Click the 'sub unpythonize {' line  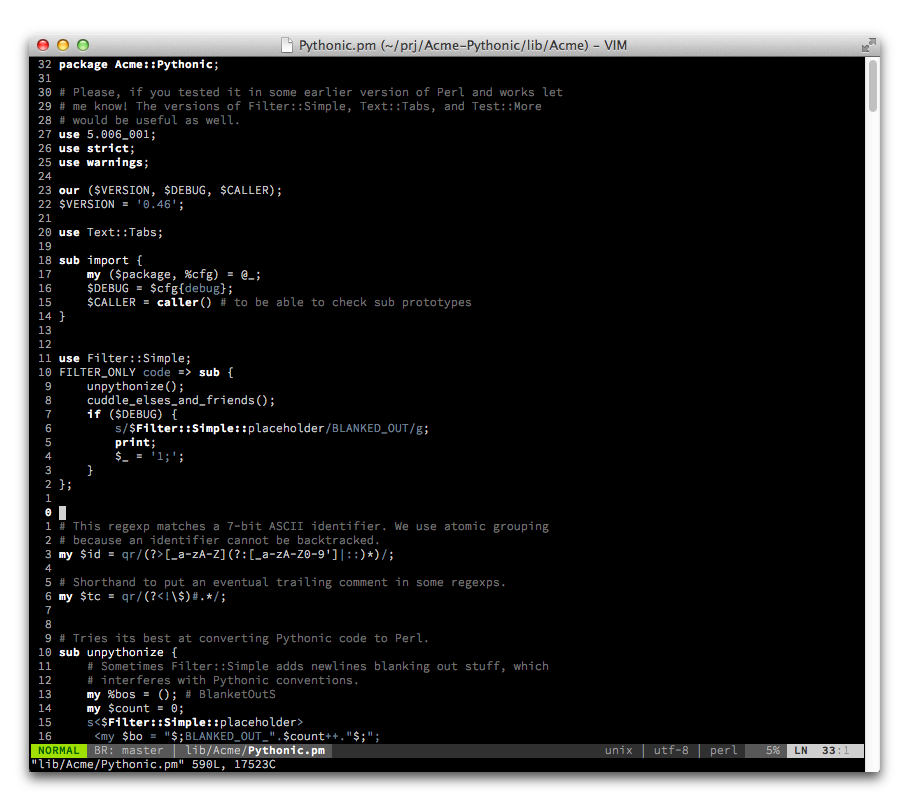pos(118,652)
